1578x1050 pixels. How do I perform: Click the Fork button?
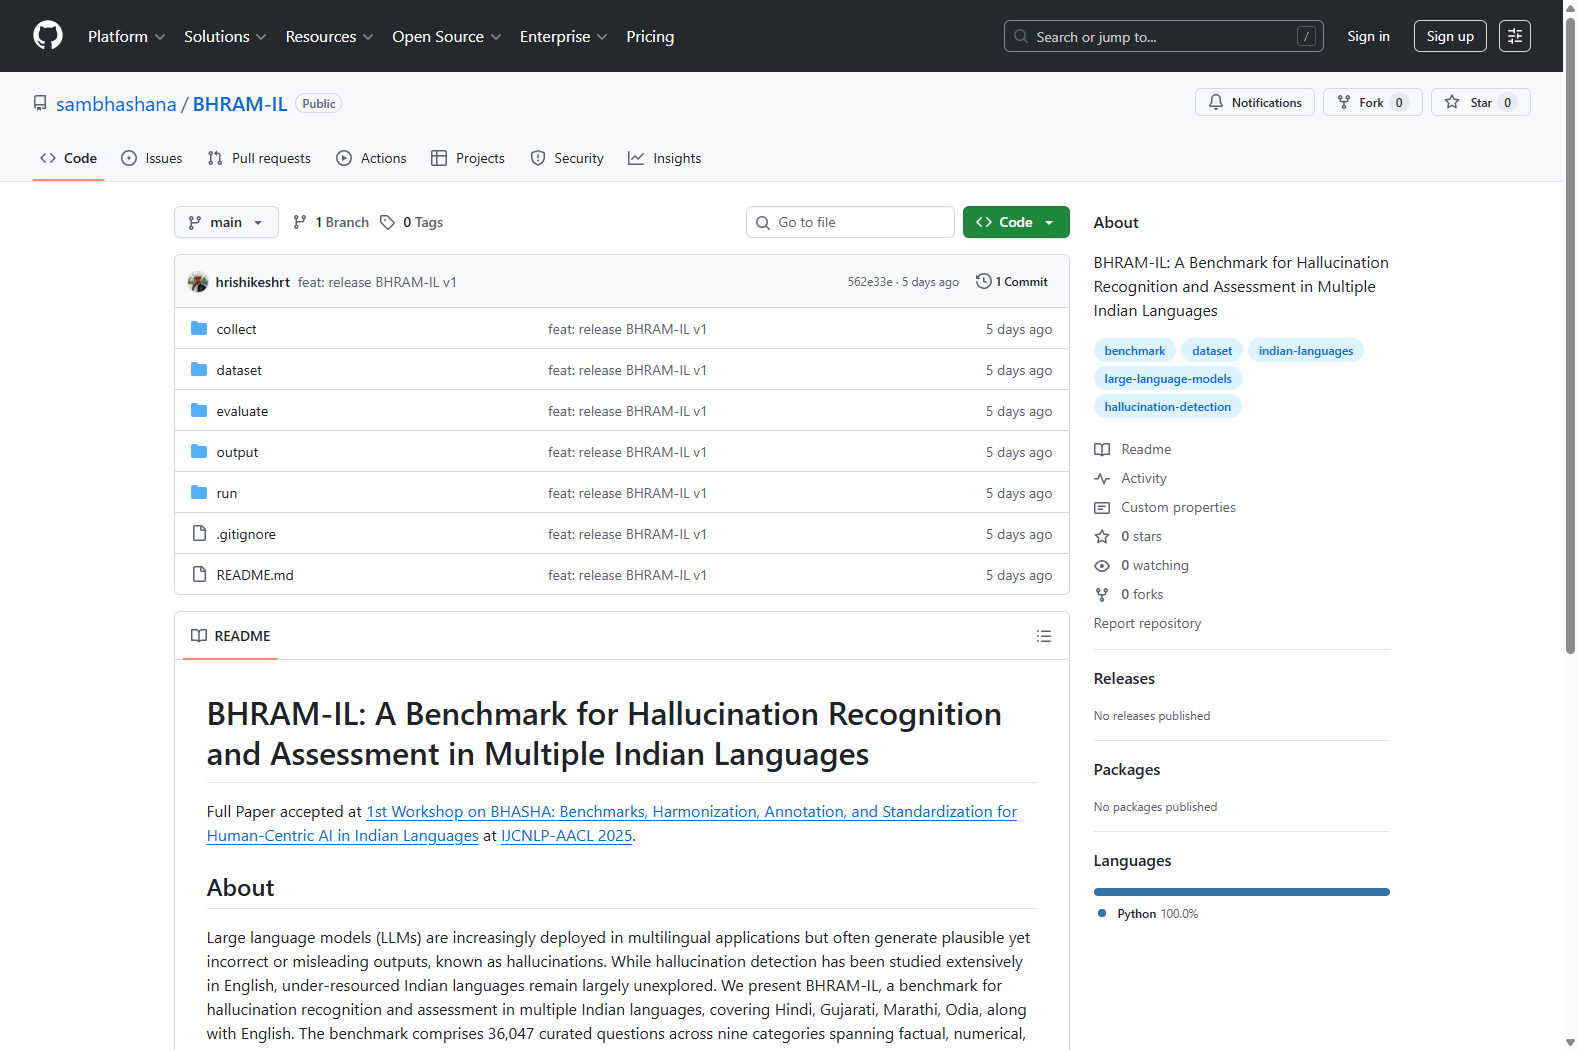1372,102
